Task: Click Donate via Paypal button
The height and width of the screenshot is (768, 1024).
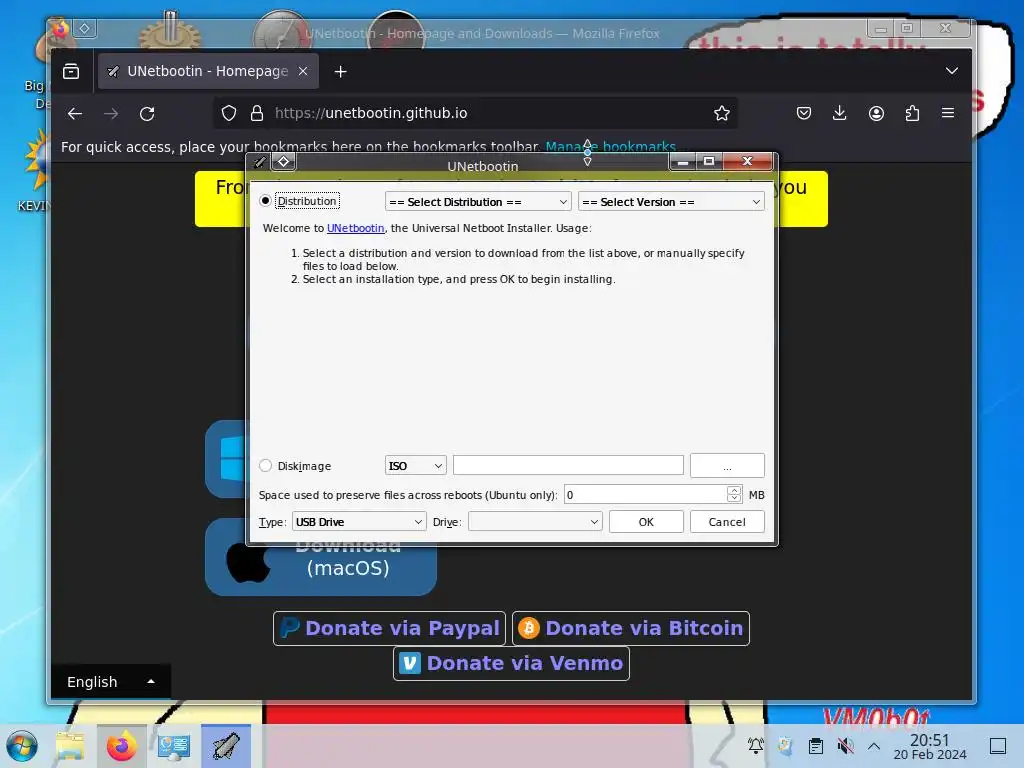Action: click(389, 628)
